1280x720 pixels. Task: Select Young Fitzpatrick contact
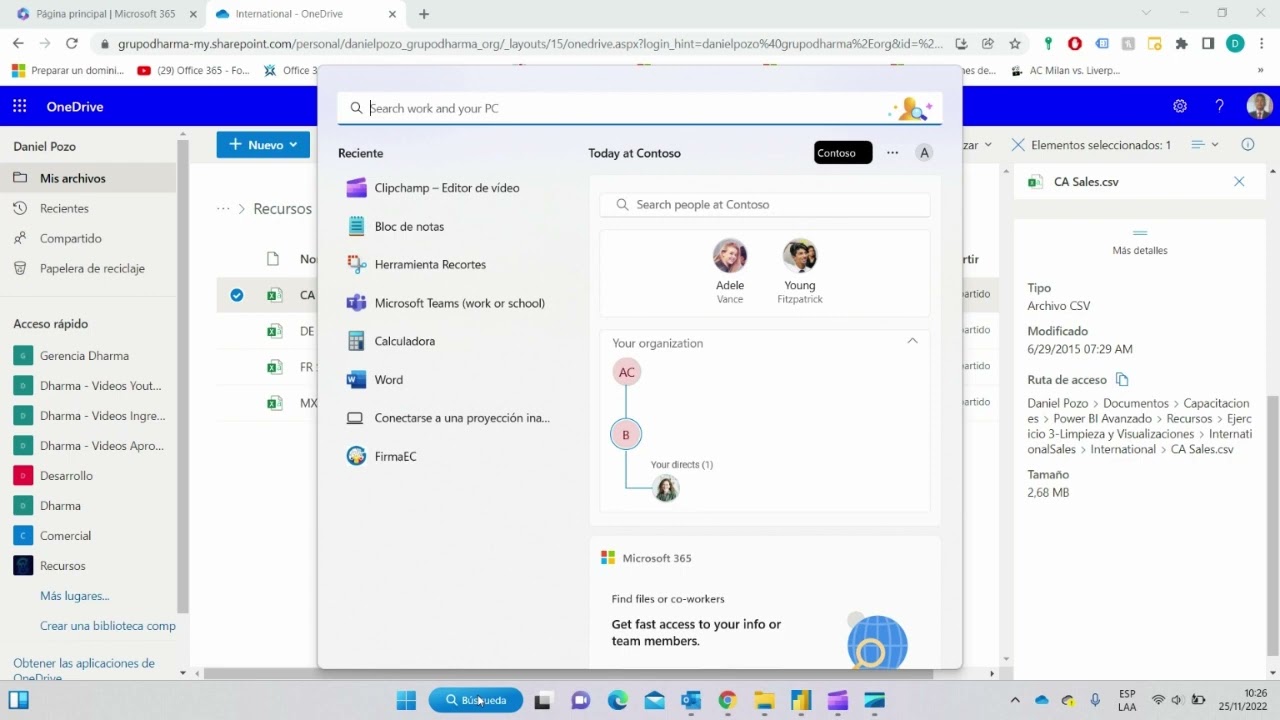(x=800, y=272)
